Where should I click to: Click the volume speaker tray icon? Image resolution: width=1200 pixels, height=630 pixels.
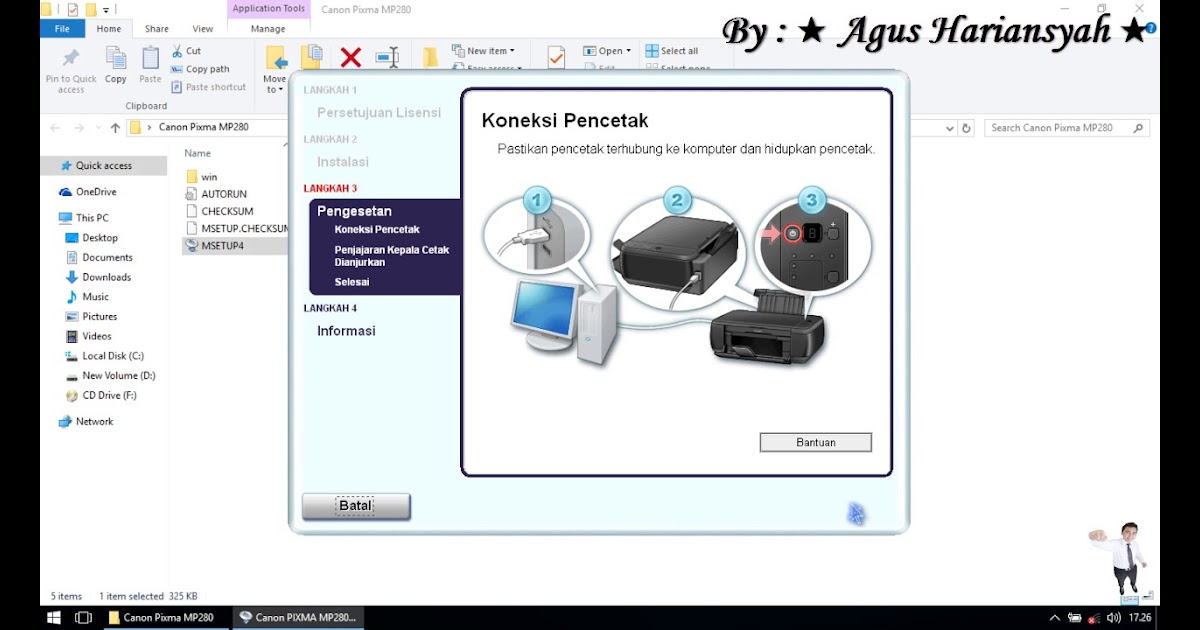tap(1114, 618)
